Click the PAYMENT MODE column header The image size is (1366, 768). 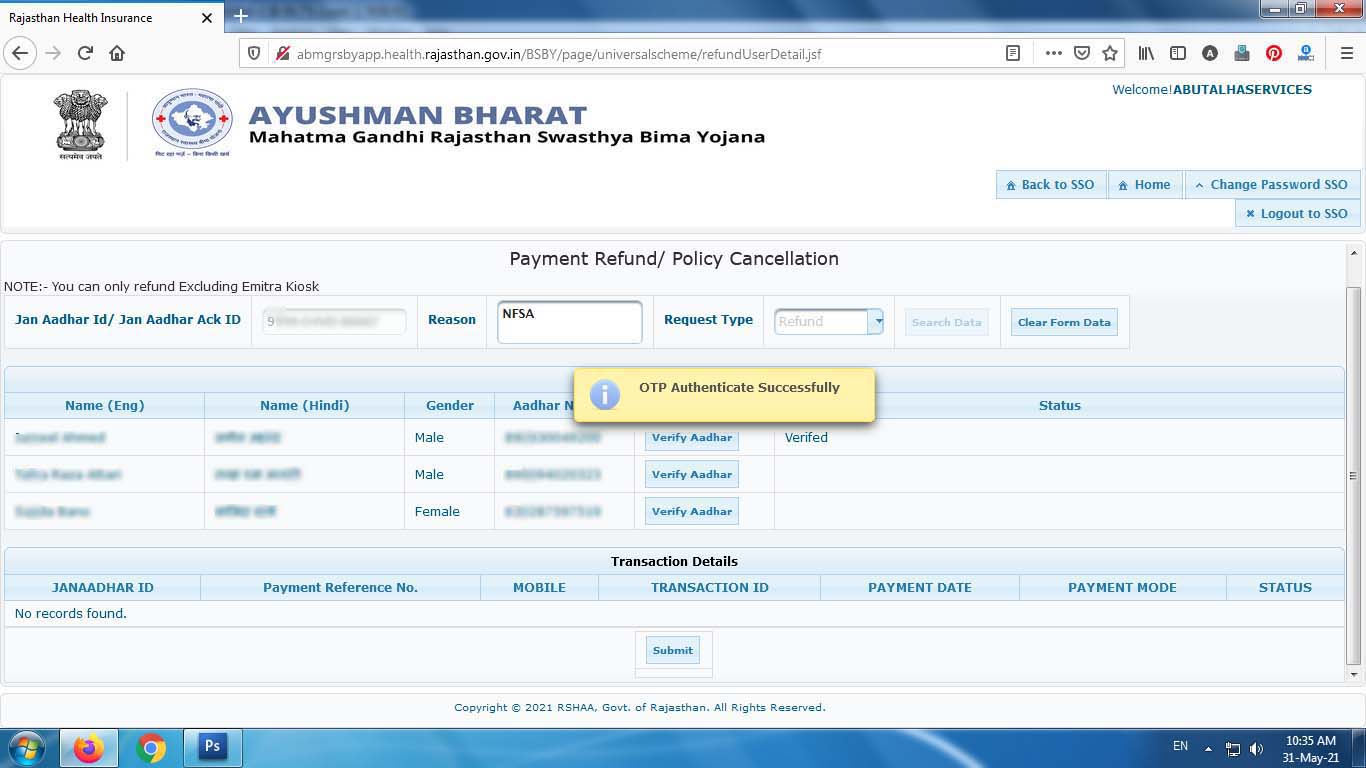pyautogui.click(x=1122, y=587)
